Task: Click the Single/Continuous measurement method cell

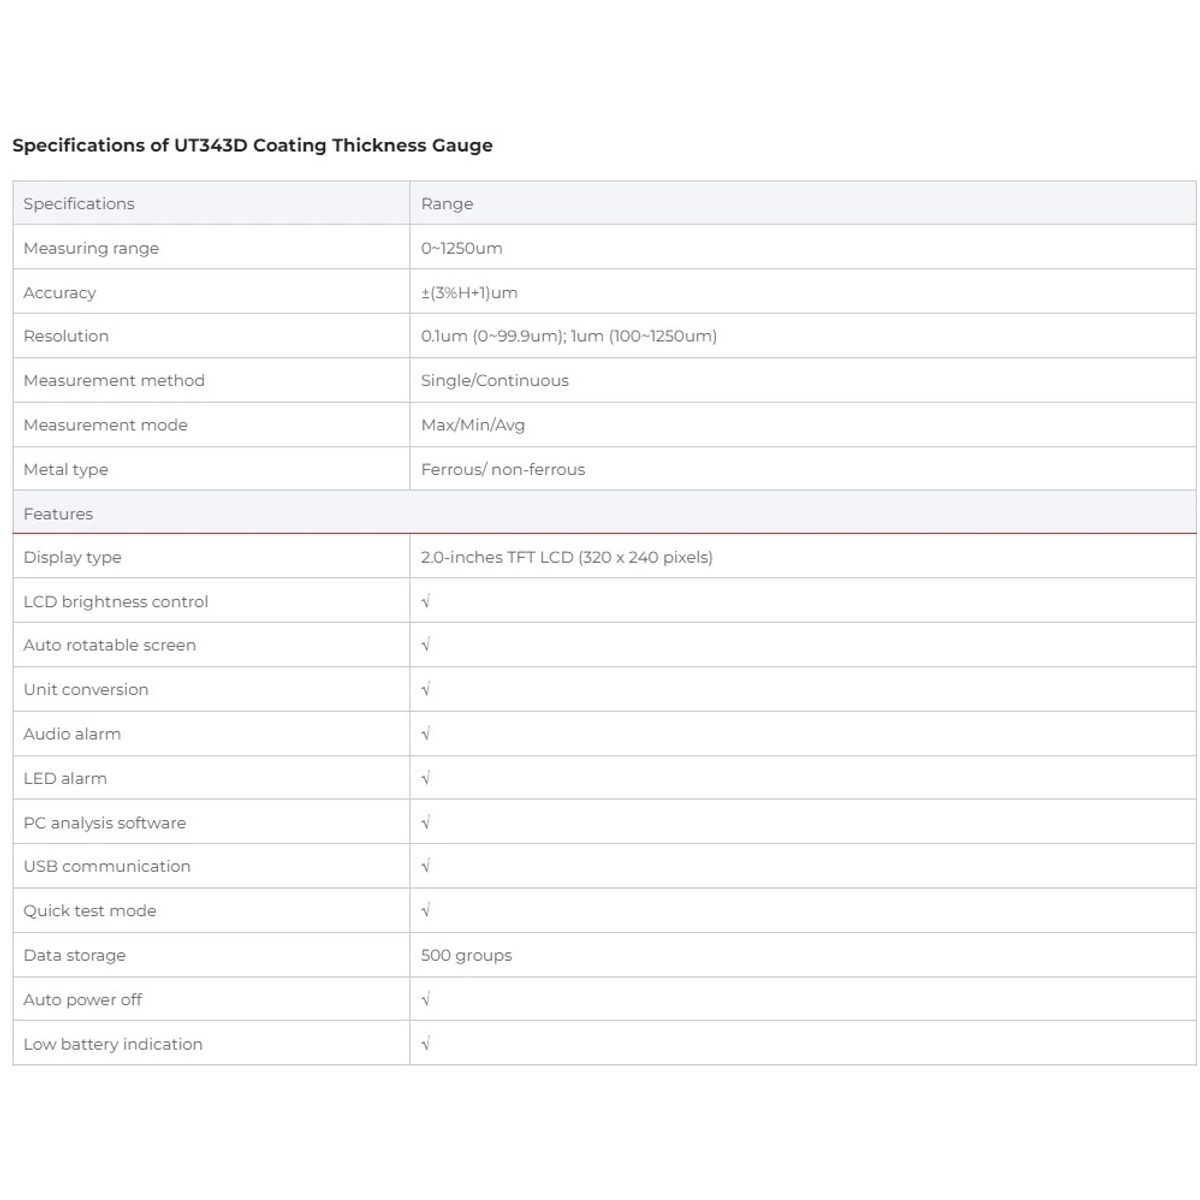Action: [x=803, y=380]
